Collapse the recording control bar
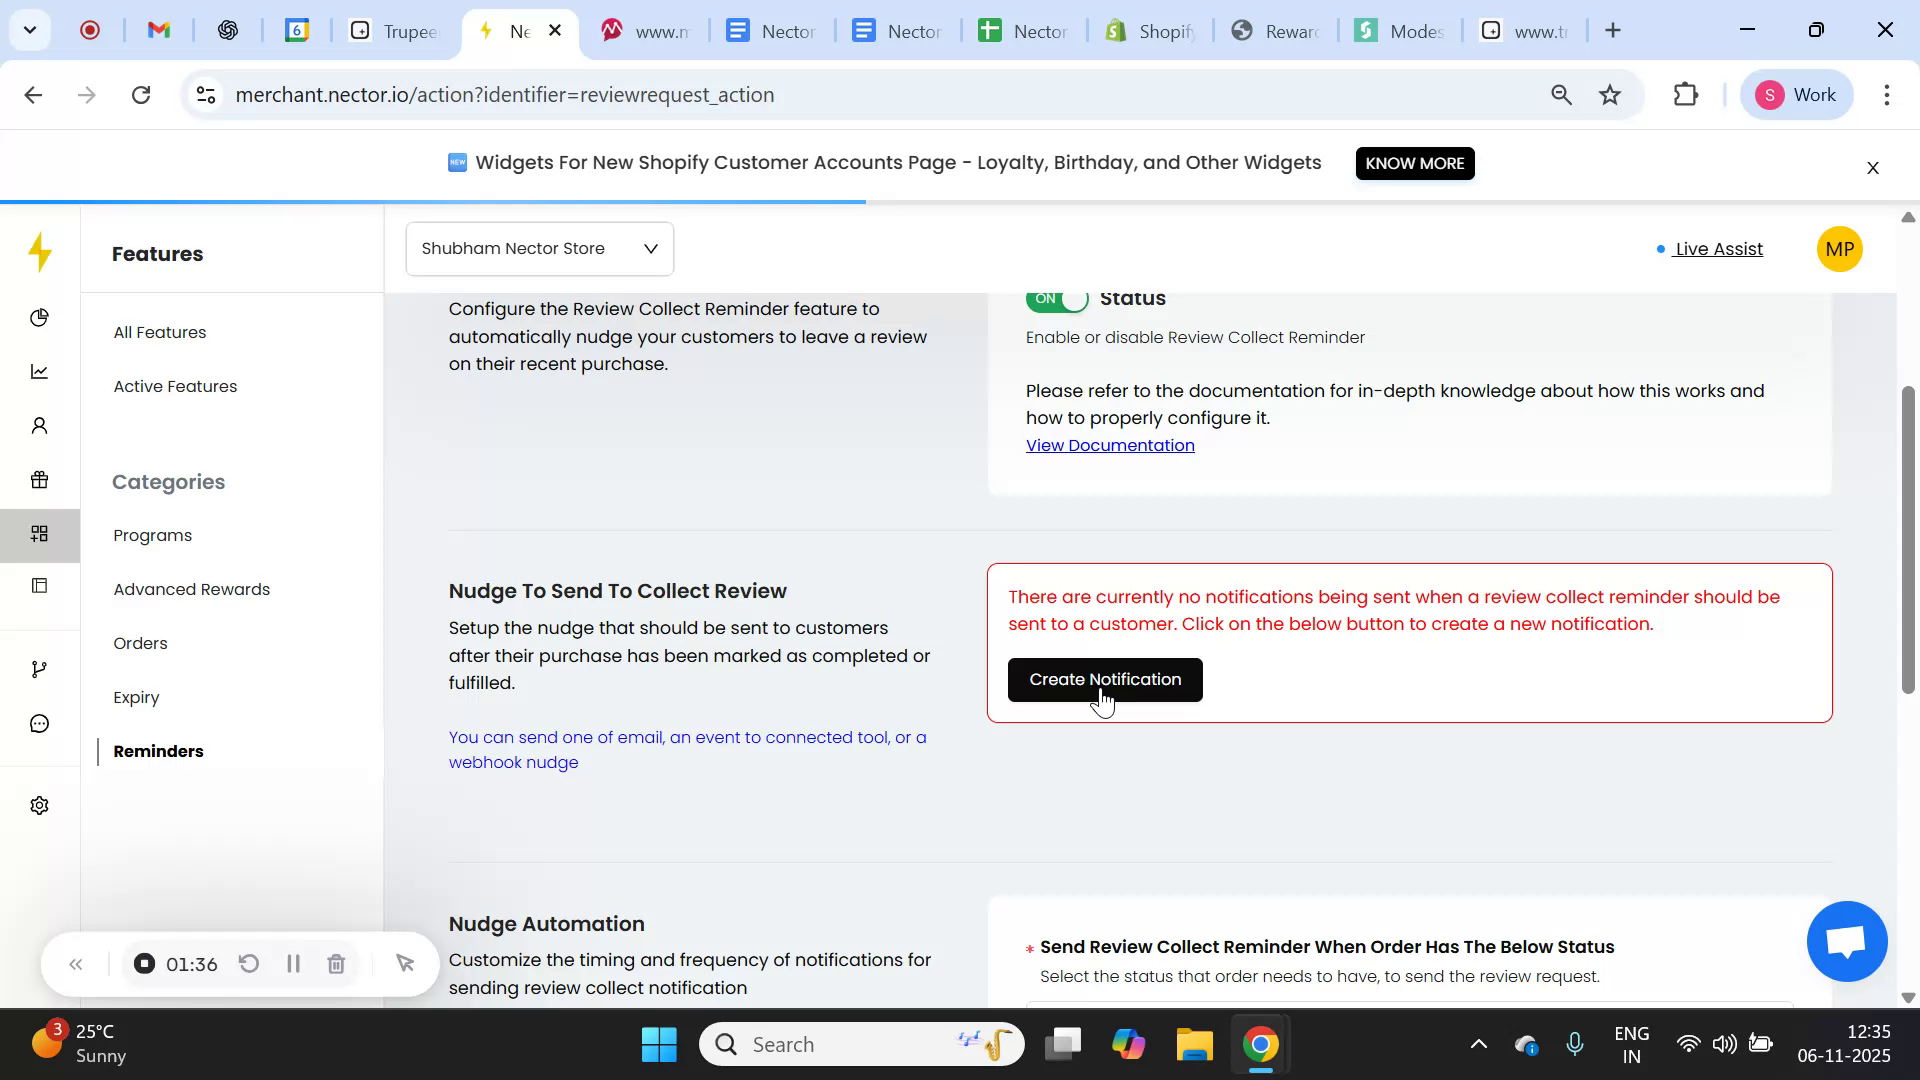Image resolution: width=1920 pixels, height=1080 pixels. click(76, 964)
